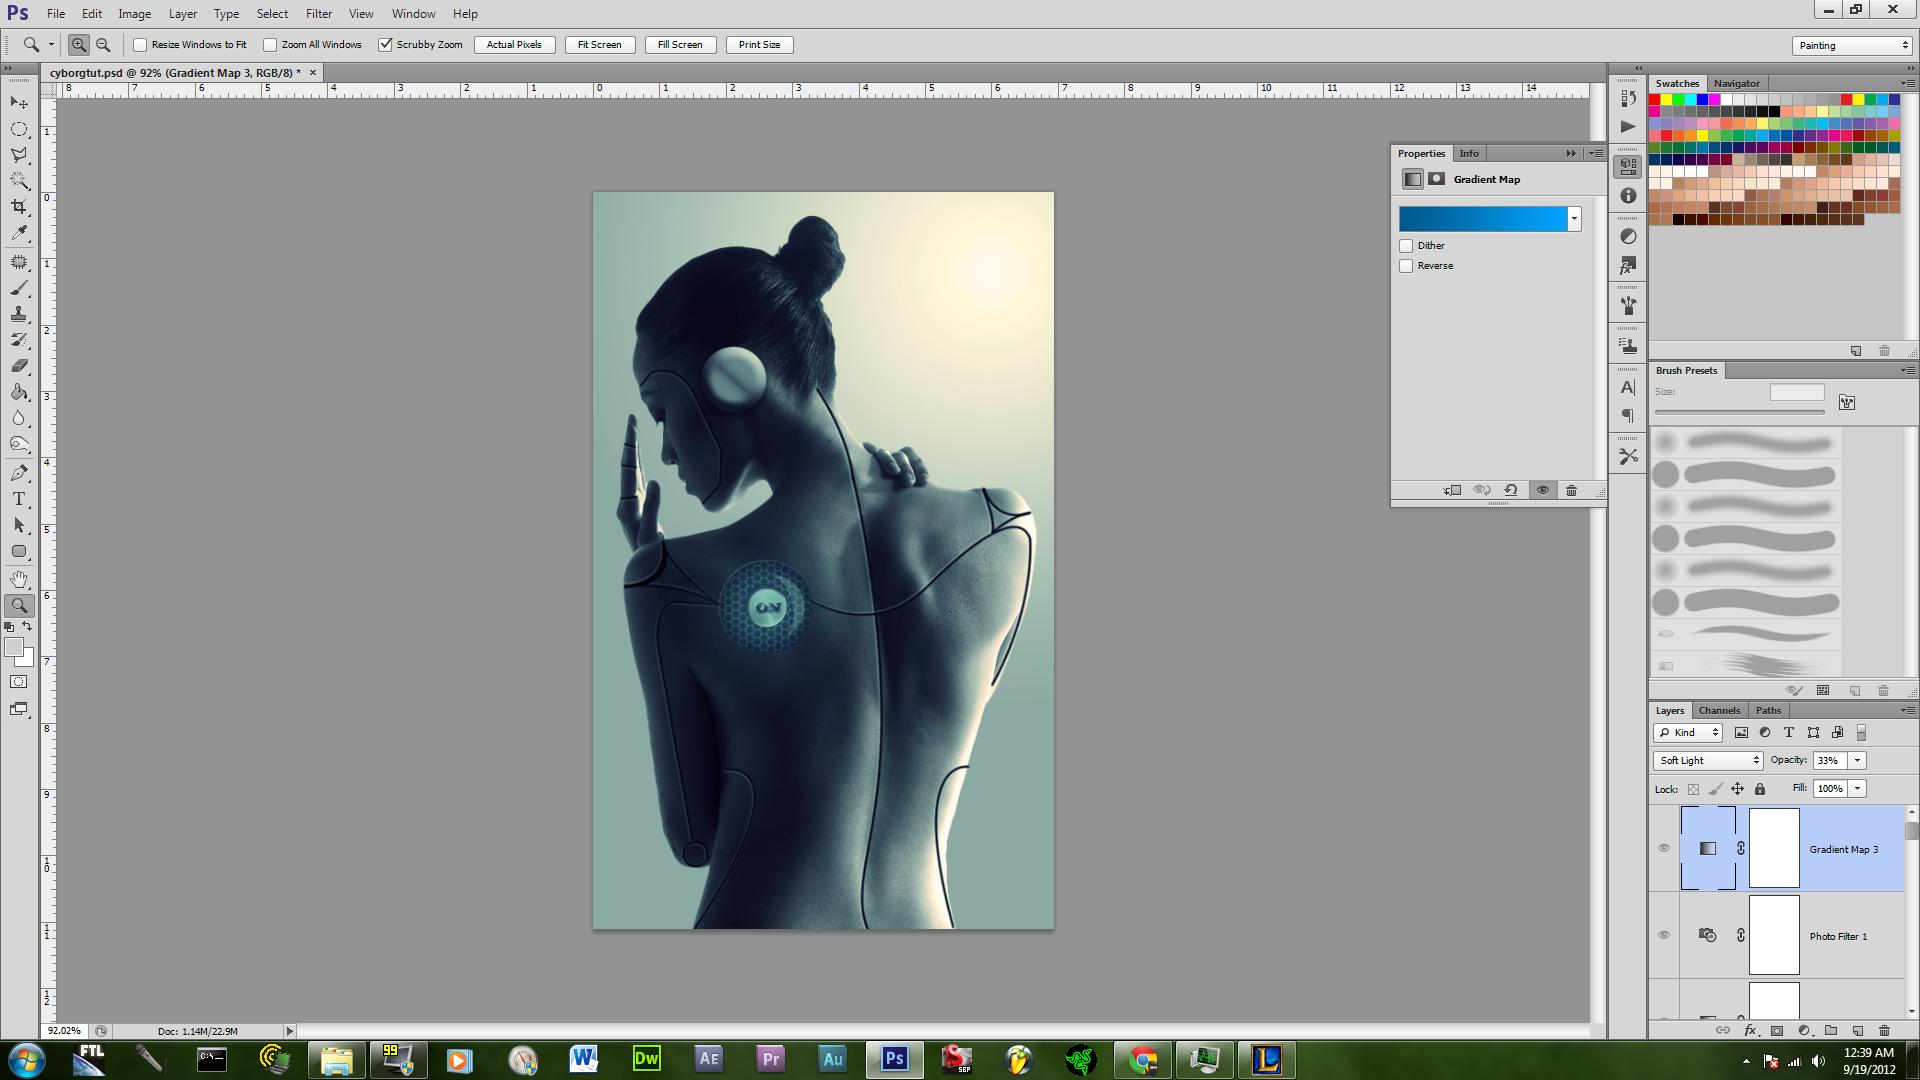This screenshot has height=1080, width=1920.
Task: Click the gradient map color bar
Action: [x=1483, y=219]
